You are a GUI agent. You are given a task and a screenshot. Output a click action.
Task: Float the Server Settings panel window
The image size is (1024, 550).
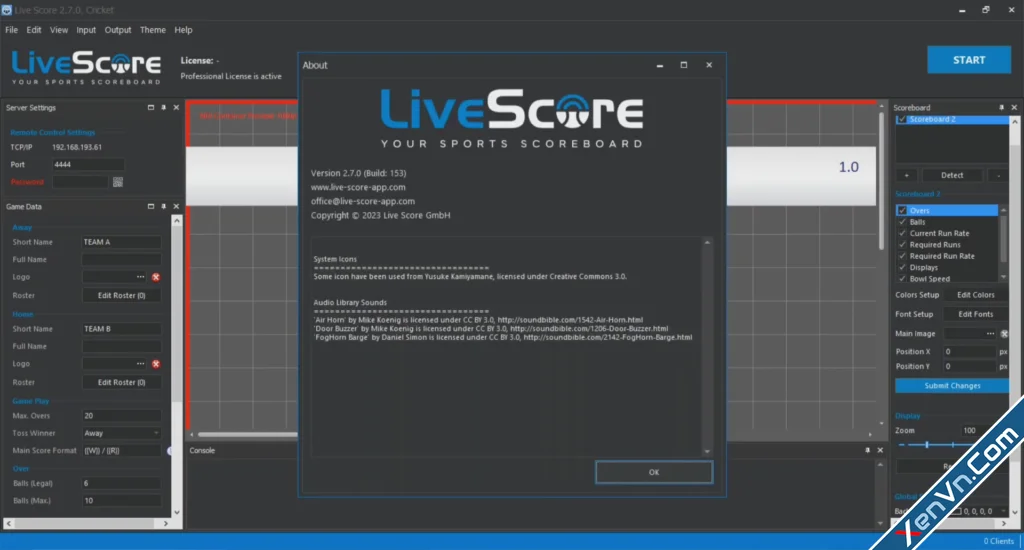click(151, 108)
